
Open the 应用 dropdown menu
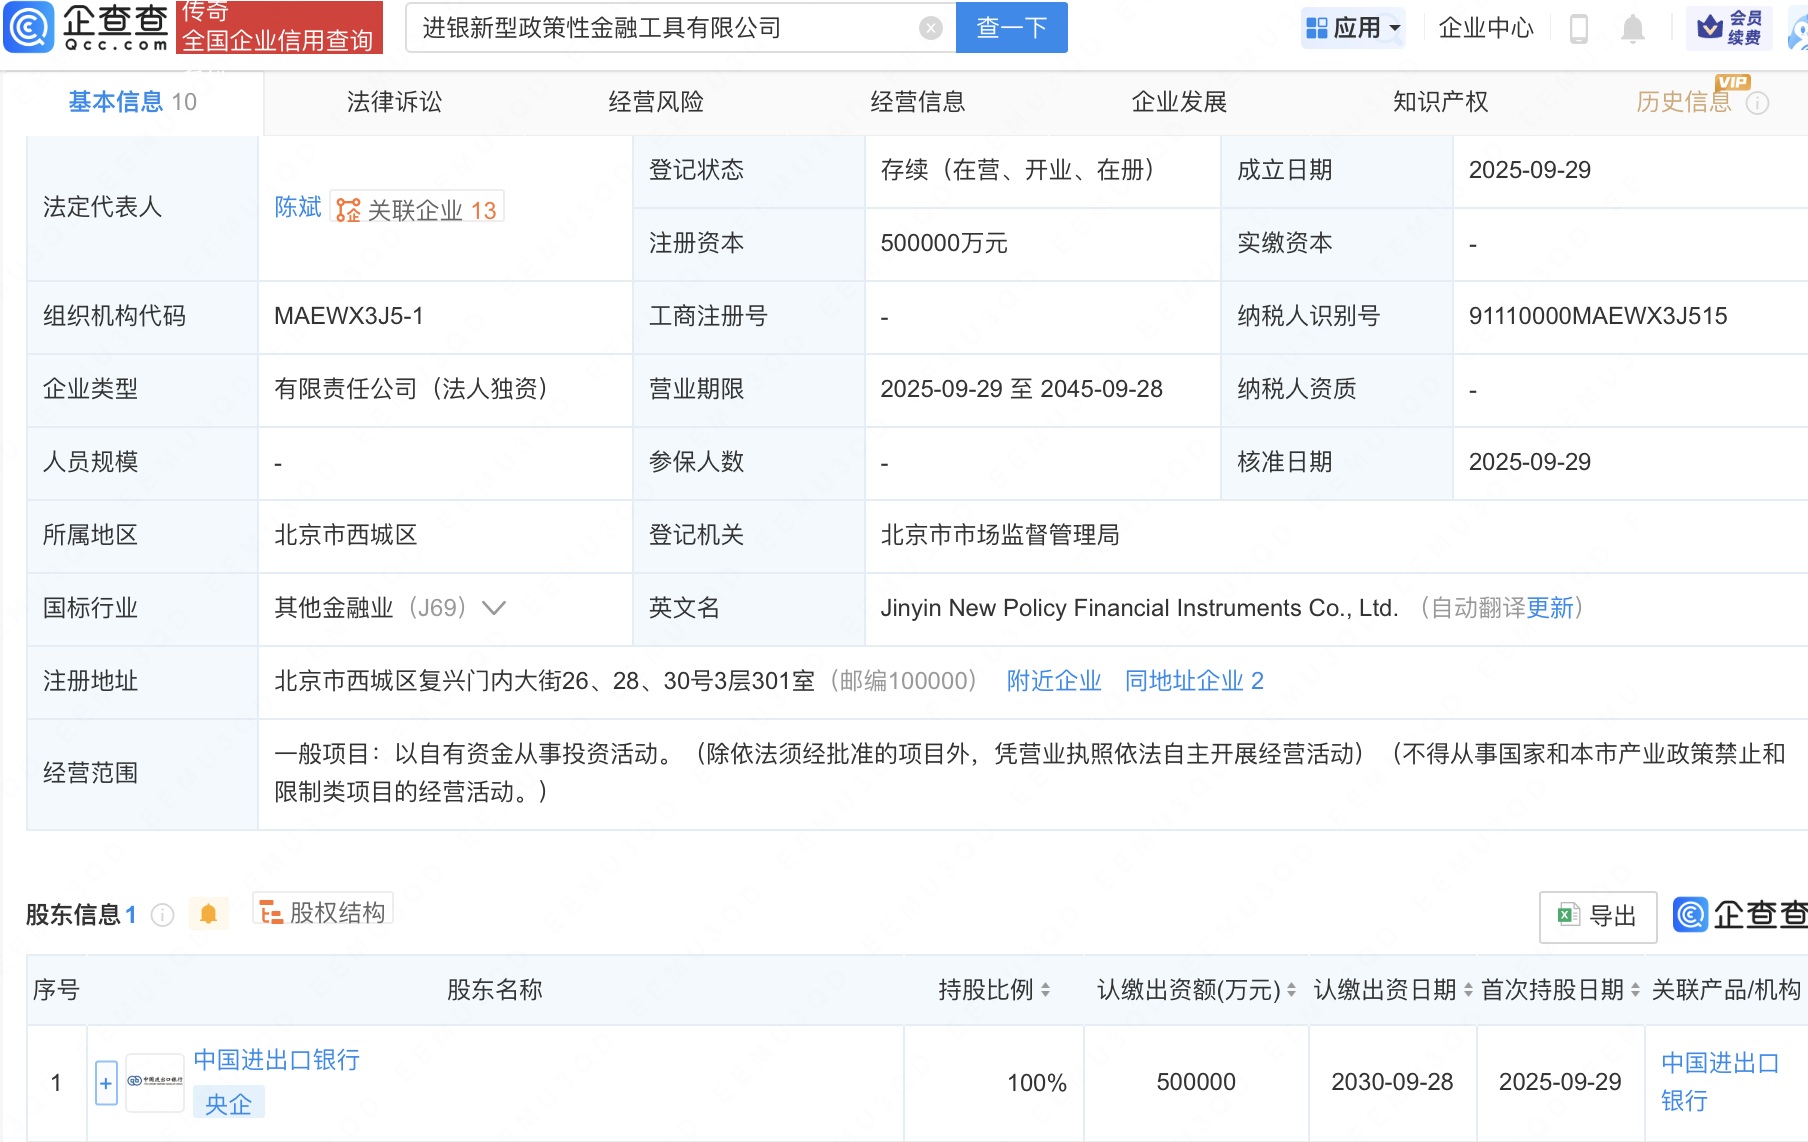1353,28
